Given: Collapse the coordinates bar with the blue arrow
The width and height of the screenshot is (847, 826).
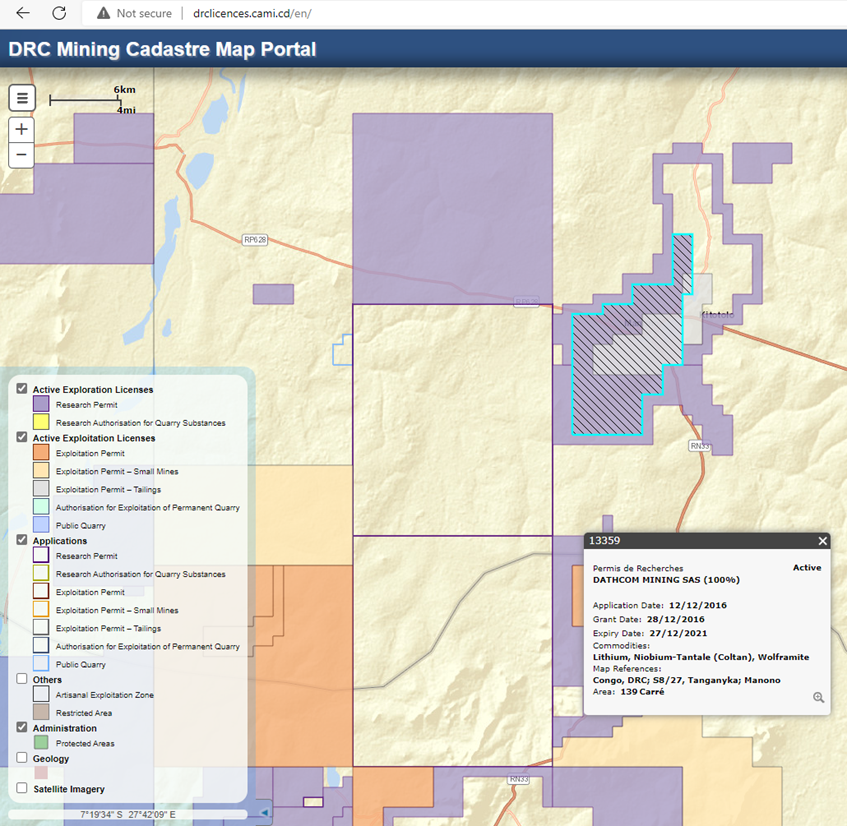Looking at the screenshot, I should pos(264,812).
